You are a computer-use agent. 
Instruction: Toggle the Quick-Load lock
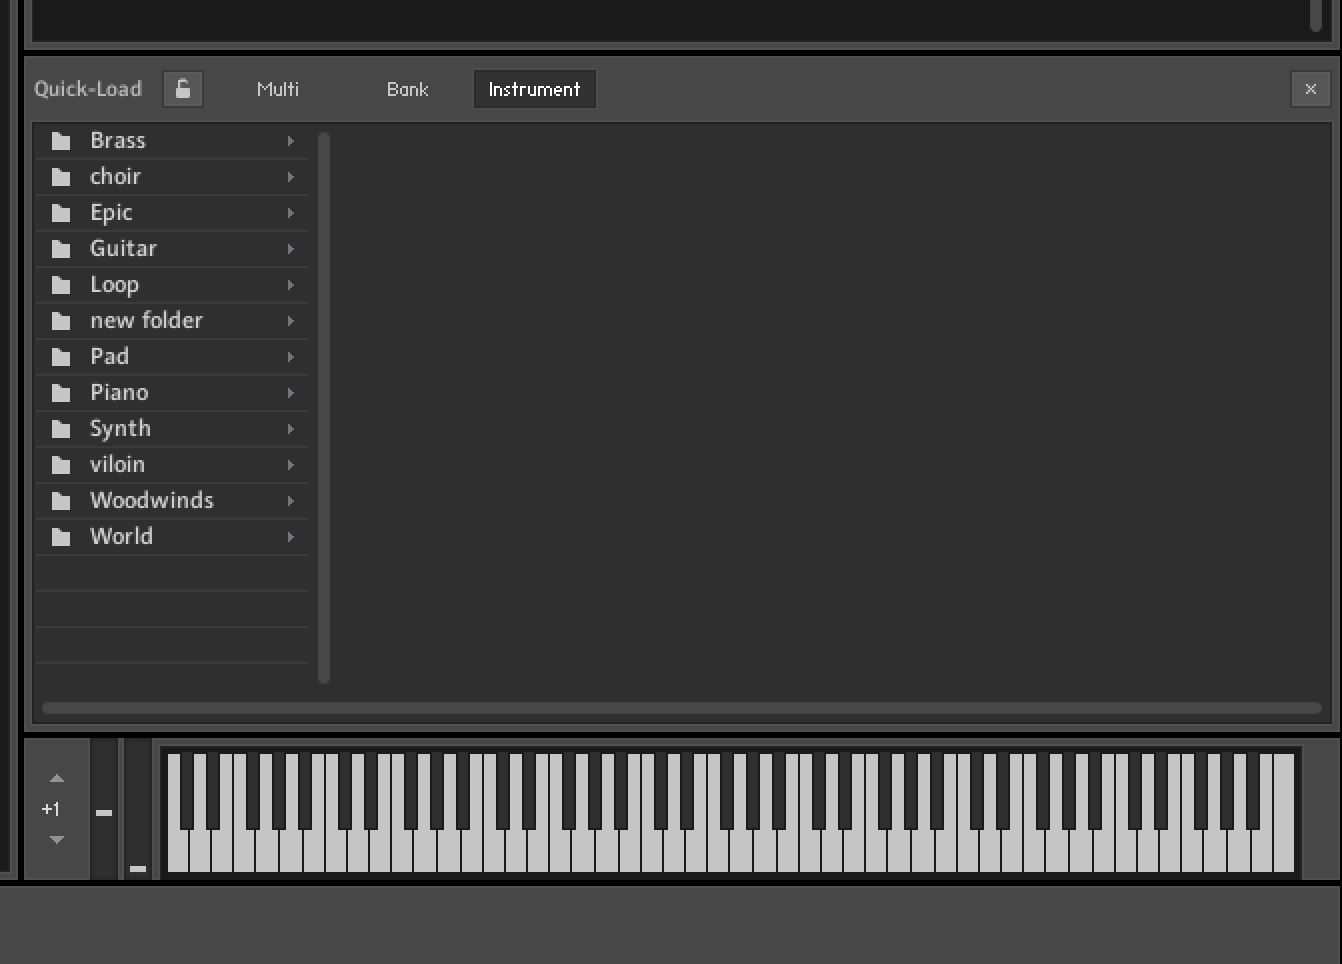coord(182,89)
